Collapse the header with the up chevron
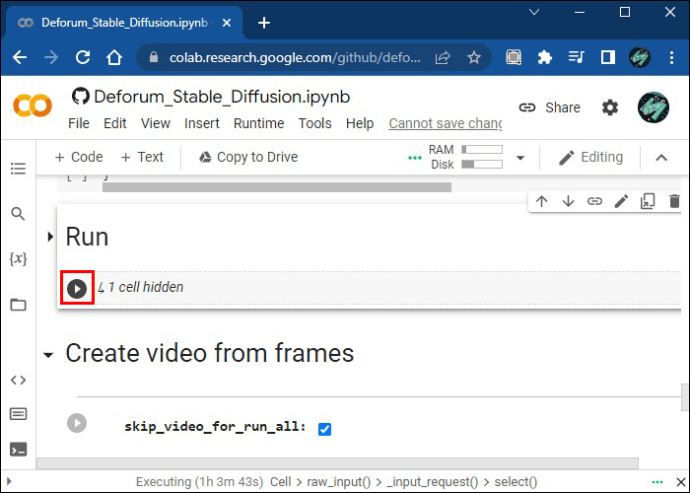 coord(661,158)
